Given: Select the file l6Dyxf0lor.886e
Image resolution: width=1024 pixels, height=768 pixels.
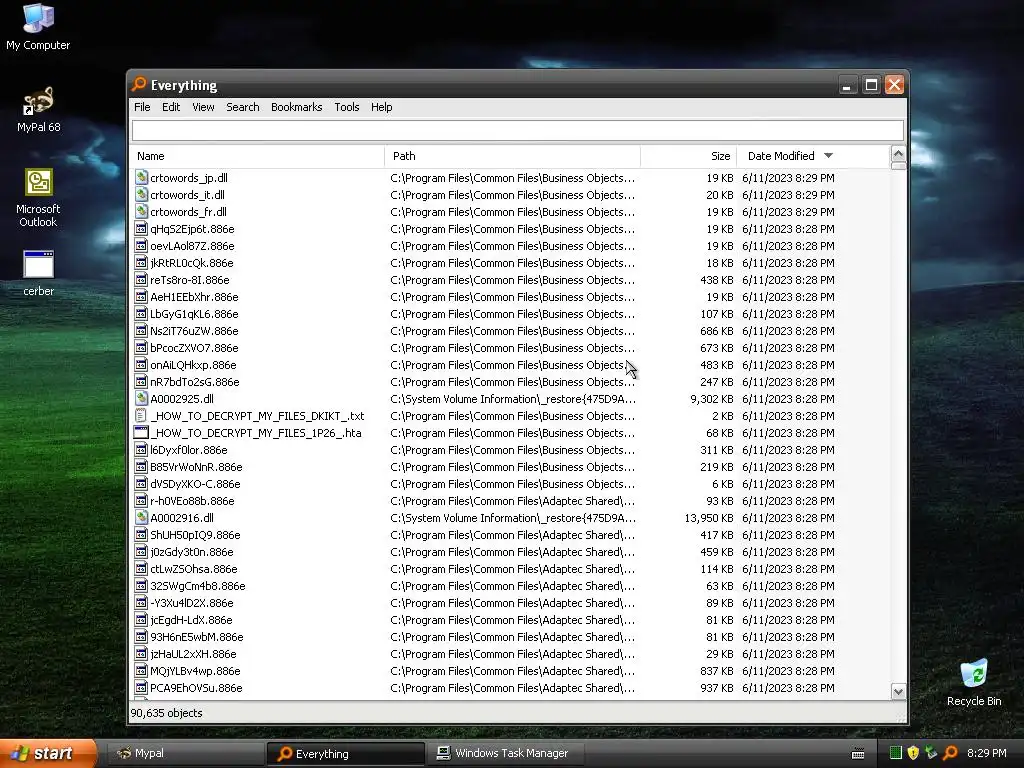Looking at the screenshot, I should pos(189,449).
